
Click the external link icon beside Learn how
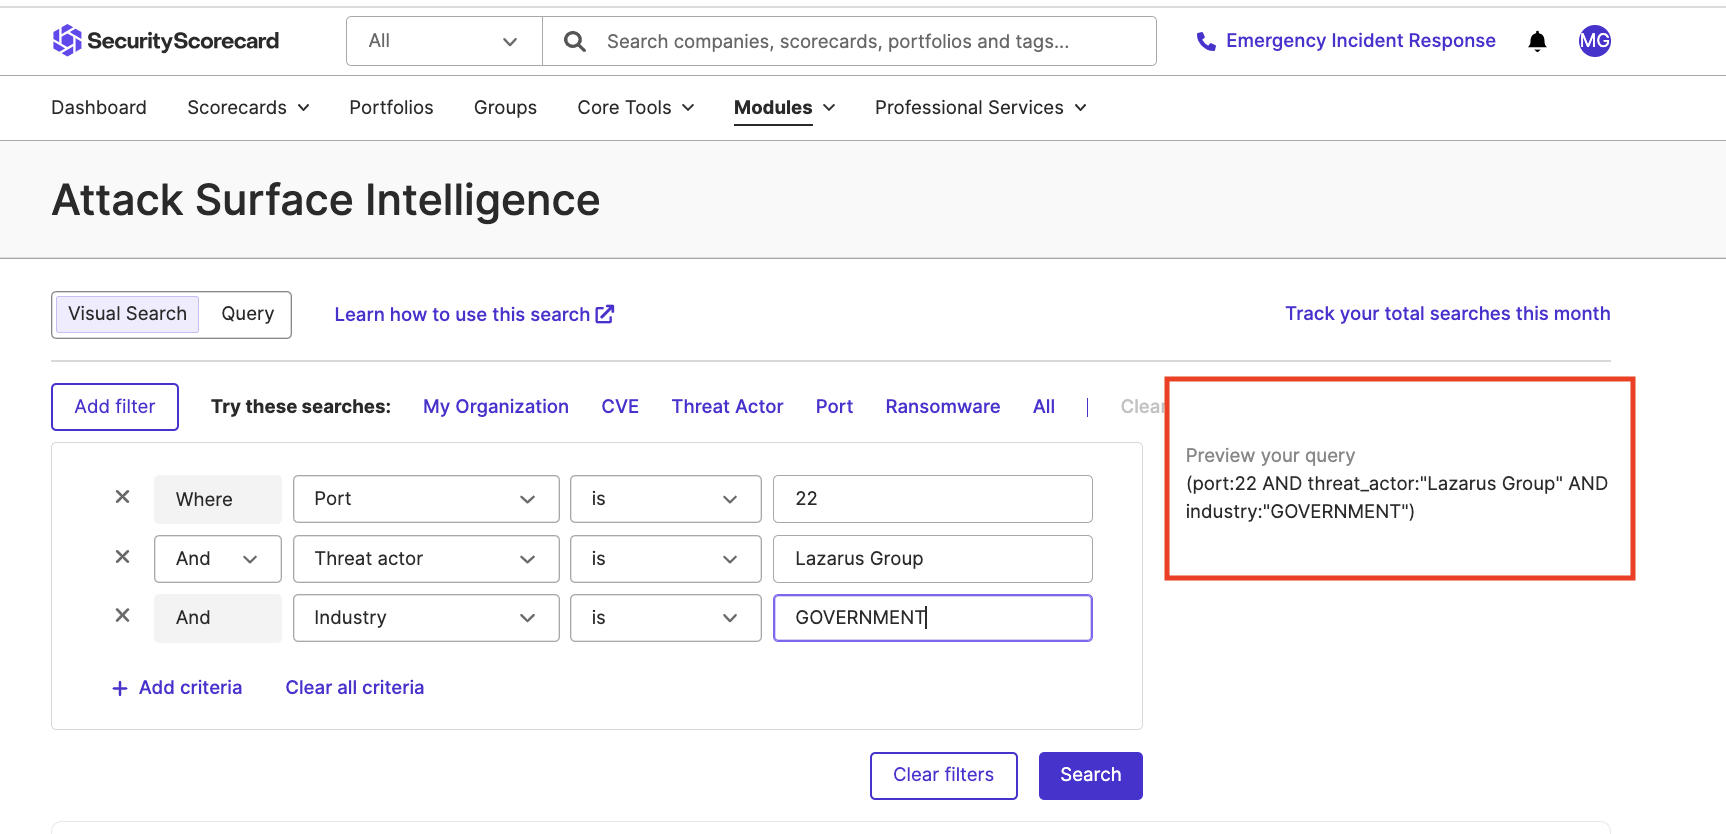point(605,314)
